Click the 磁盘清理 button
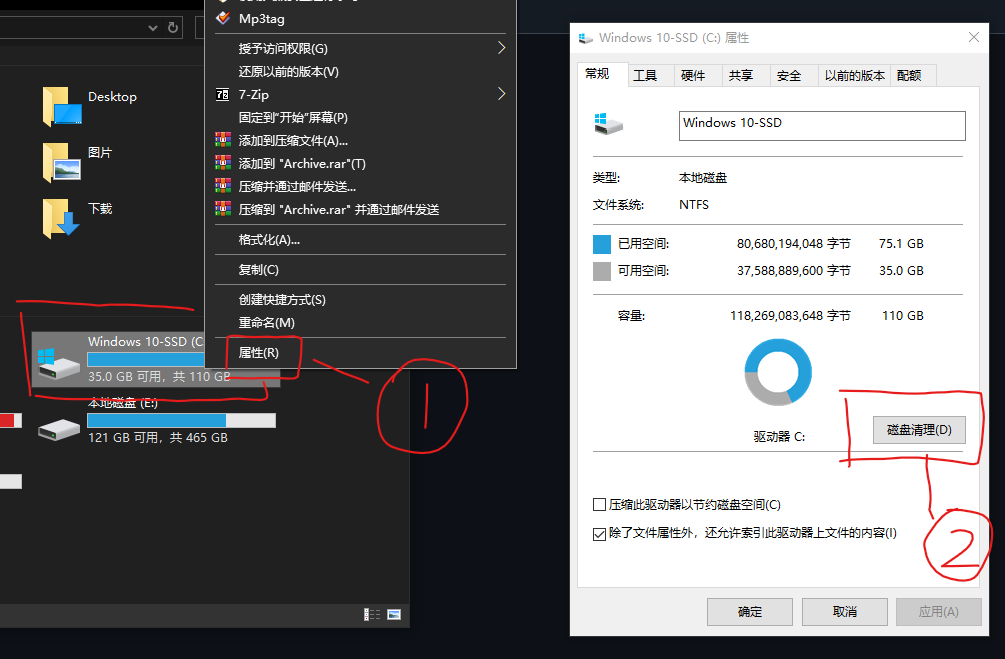Image resolution: width=1005 pixels, height=659 pixels. tap(917, 430)
